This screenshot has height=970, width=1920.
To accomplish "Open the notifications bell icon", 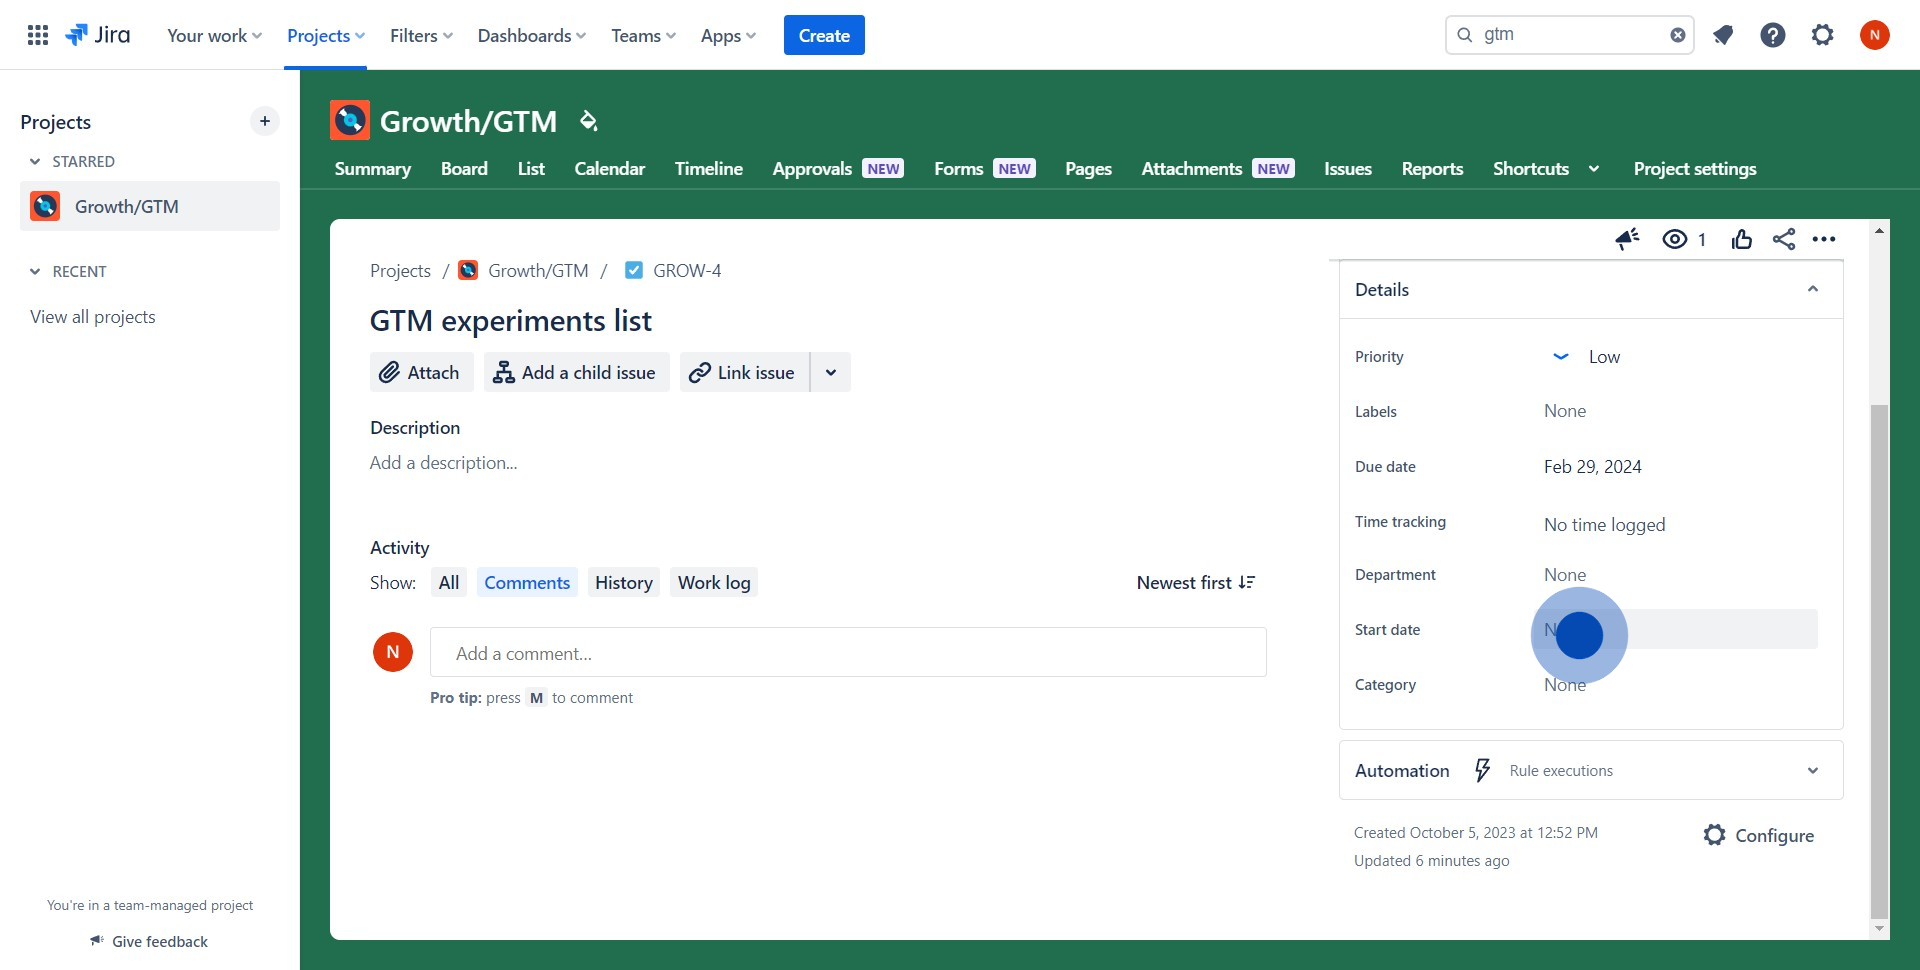I will click(x=1723, y=35).
